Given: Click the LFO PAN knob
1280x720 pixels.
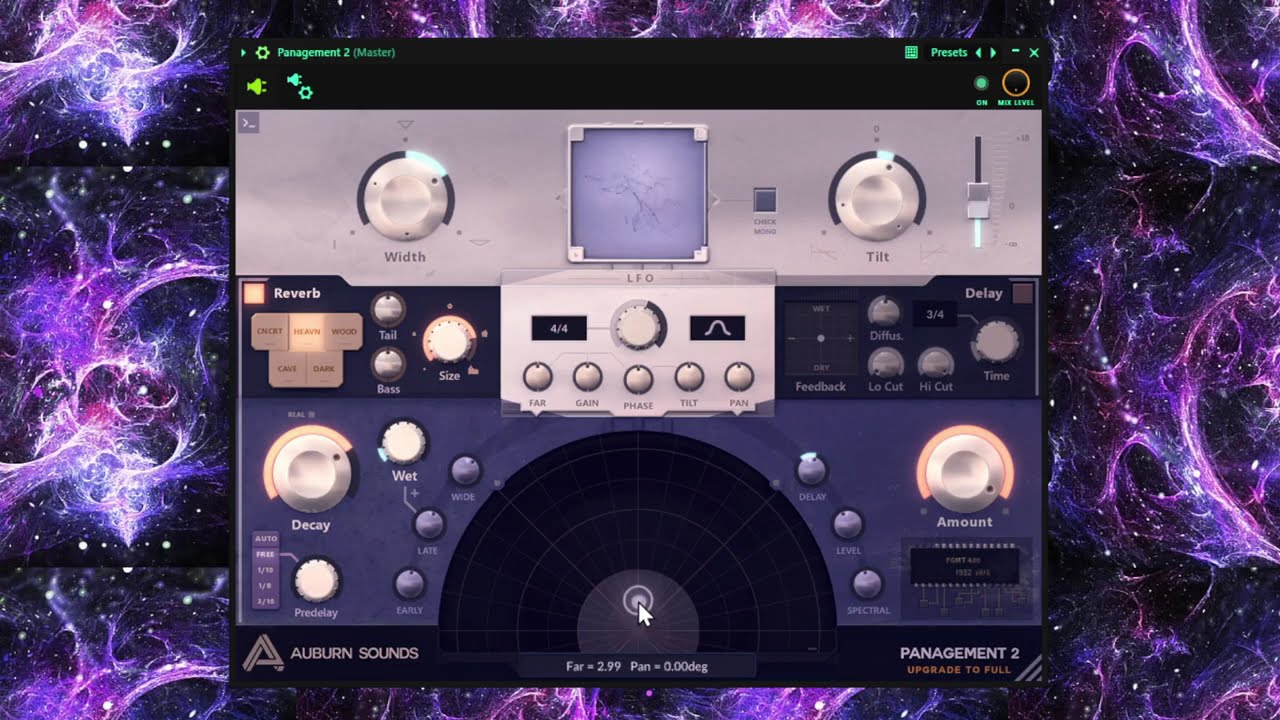Looking at the screenshot, I should 739,377.
